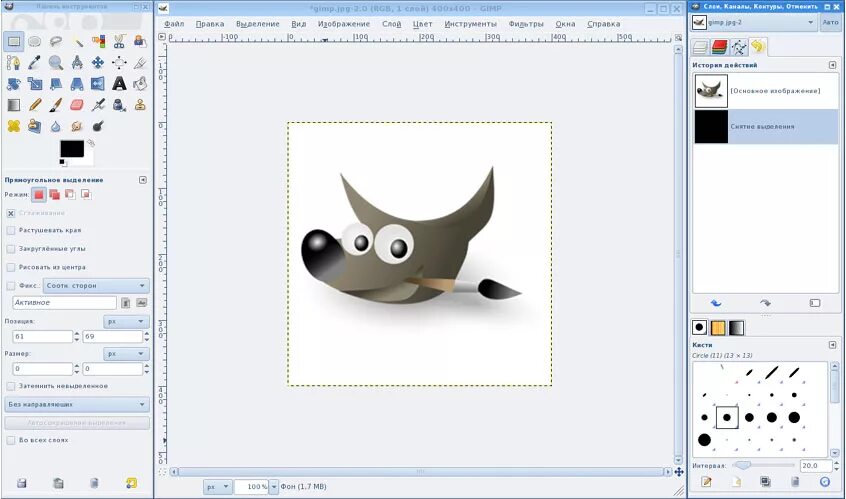846x499 pixels.
Task: Tick the Во всех слоях checkbox
Action: pos(10,440)
